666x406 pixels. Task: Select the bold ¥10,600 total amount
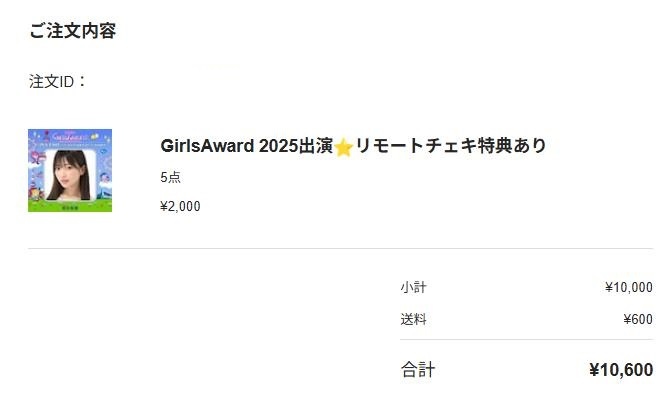pos(621,370)
